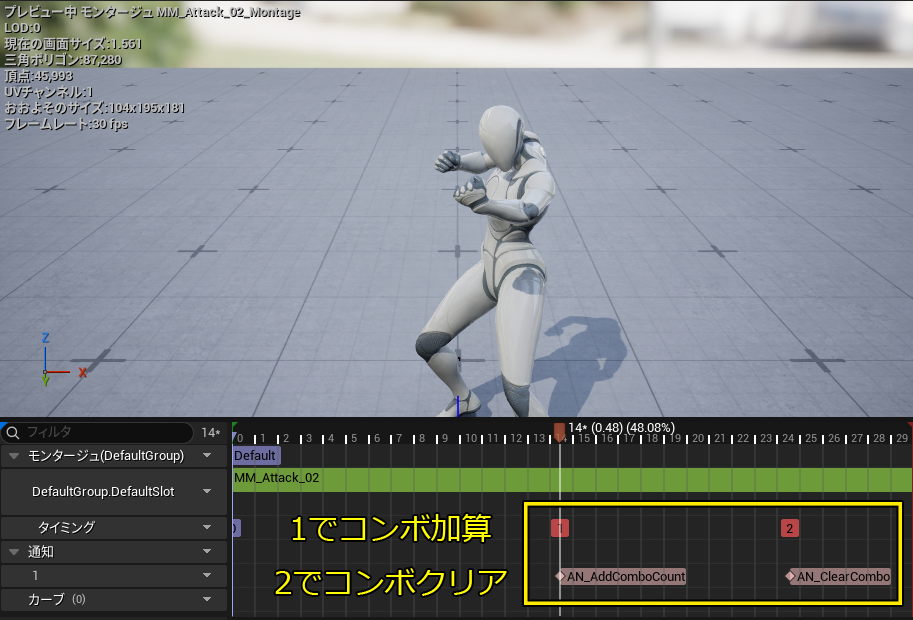Viewport: 913px width, 620px height.
Task: Click the current frame field 14*
Action: click(x=211, y=433)
